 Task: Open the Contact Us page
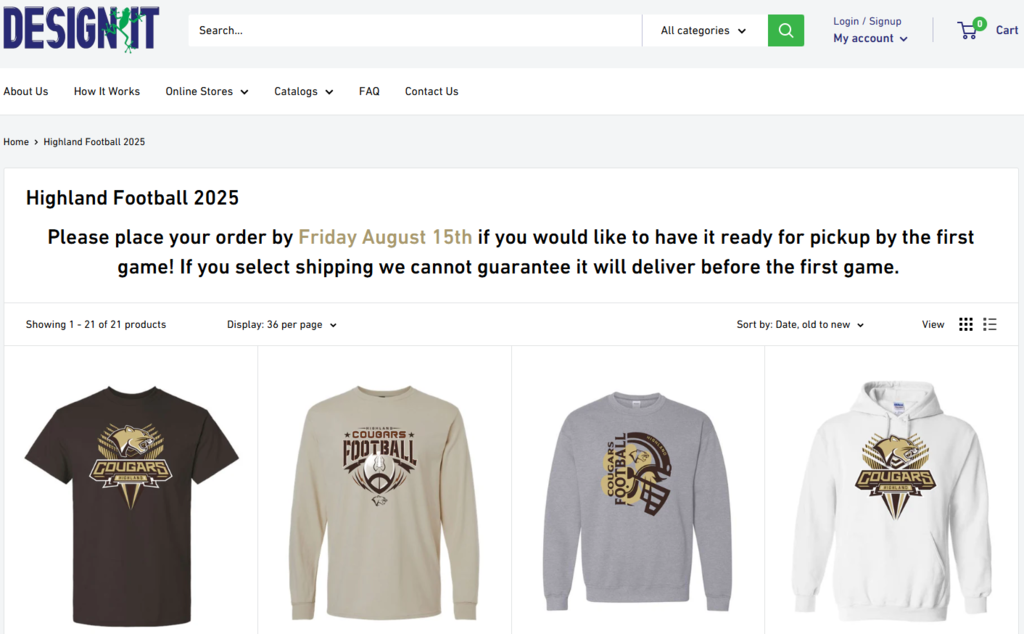431,91
